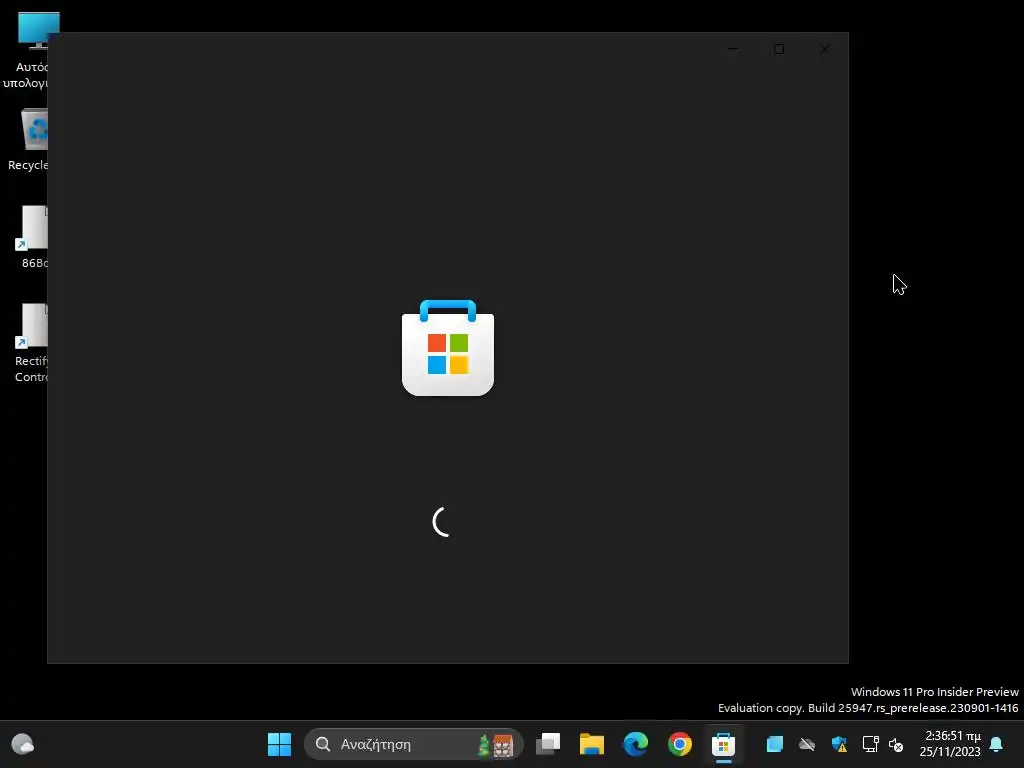Open the Windows Security shield tray icon
The width and height of the screenshot is (1024, 768).
839,744
